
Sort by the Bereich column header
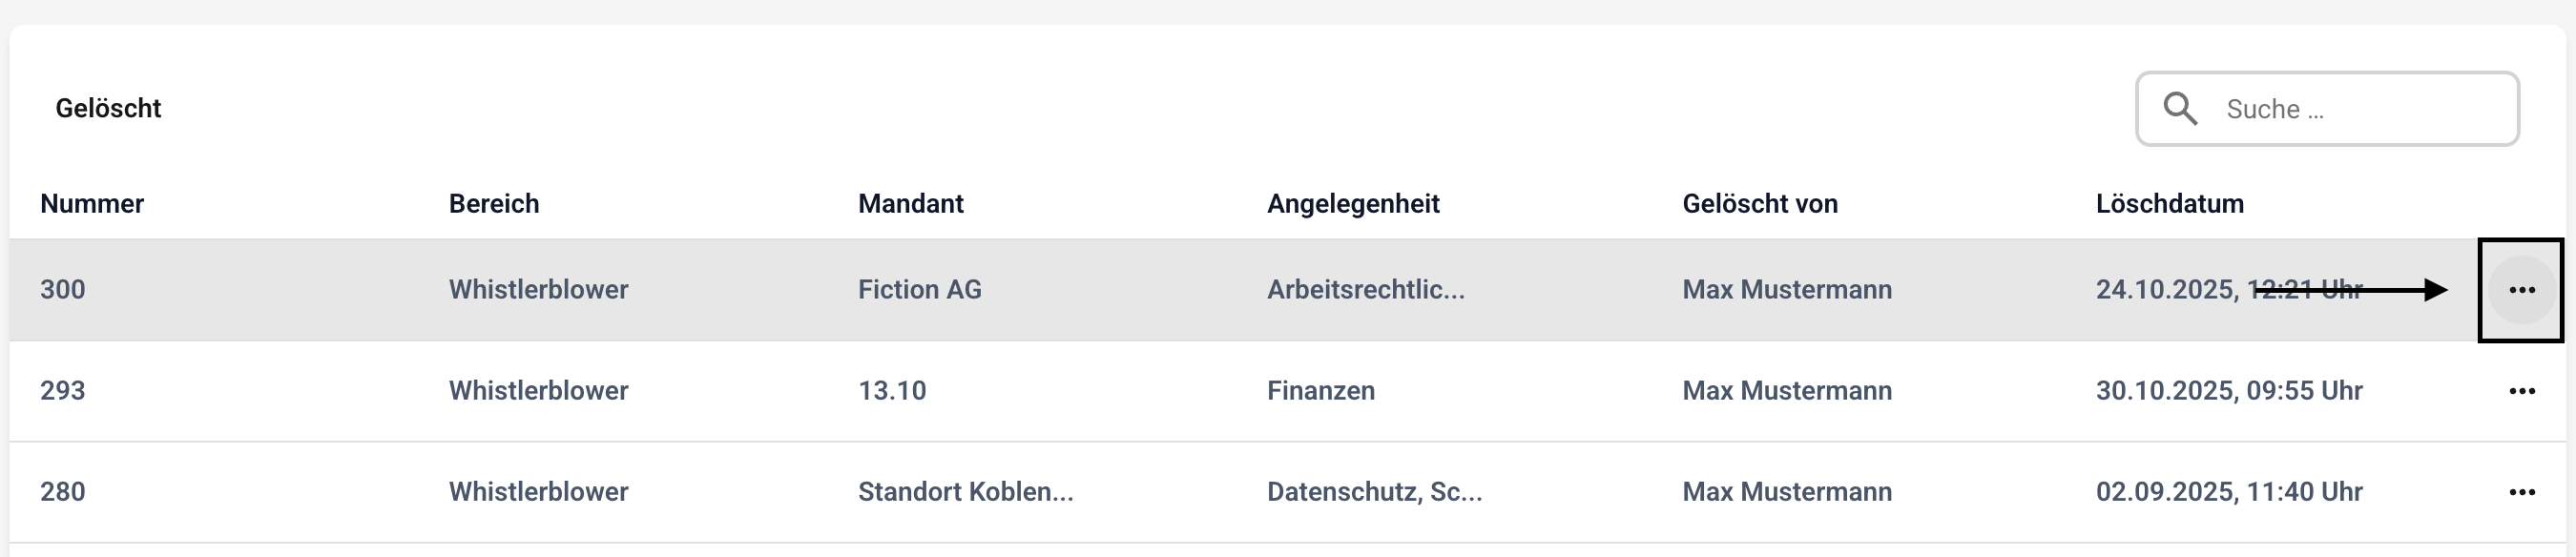[x=494, y=204]
